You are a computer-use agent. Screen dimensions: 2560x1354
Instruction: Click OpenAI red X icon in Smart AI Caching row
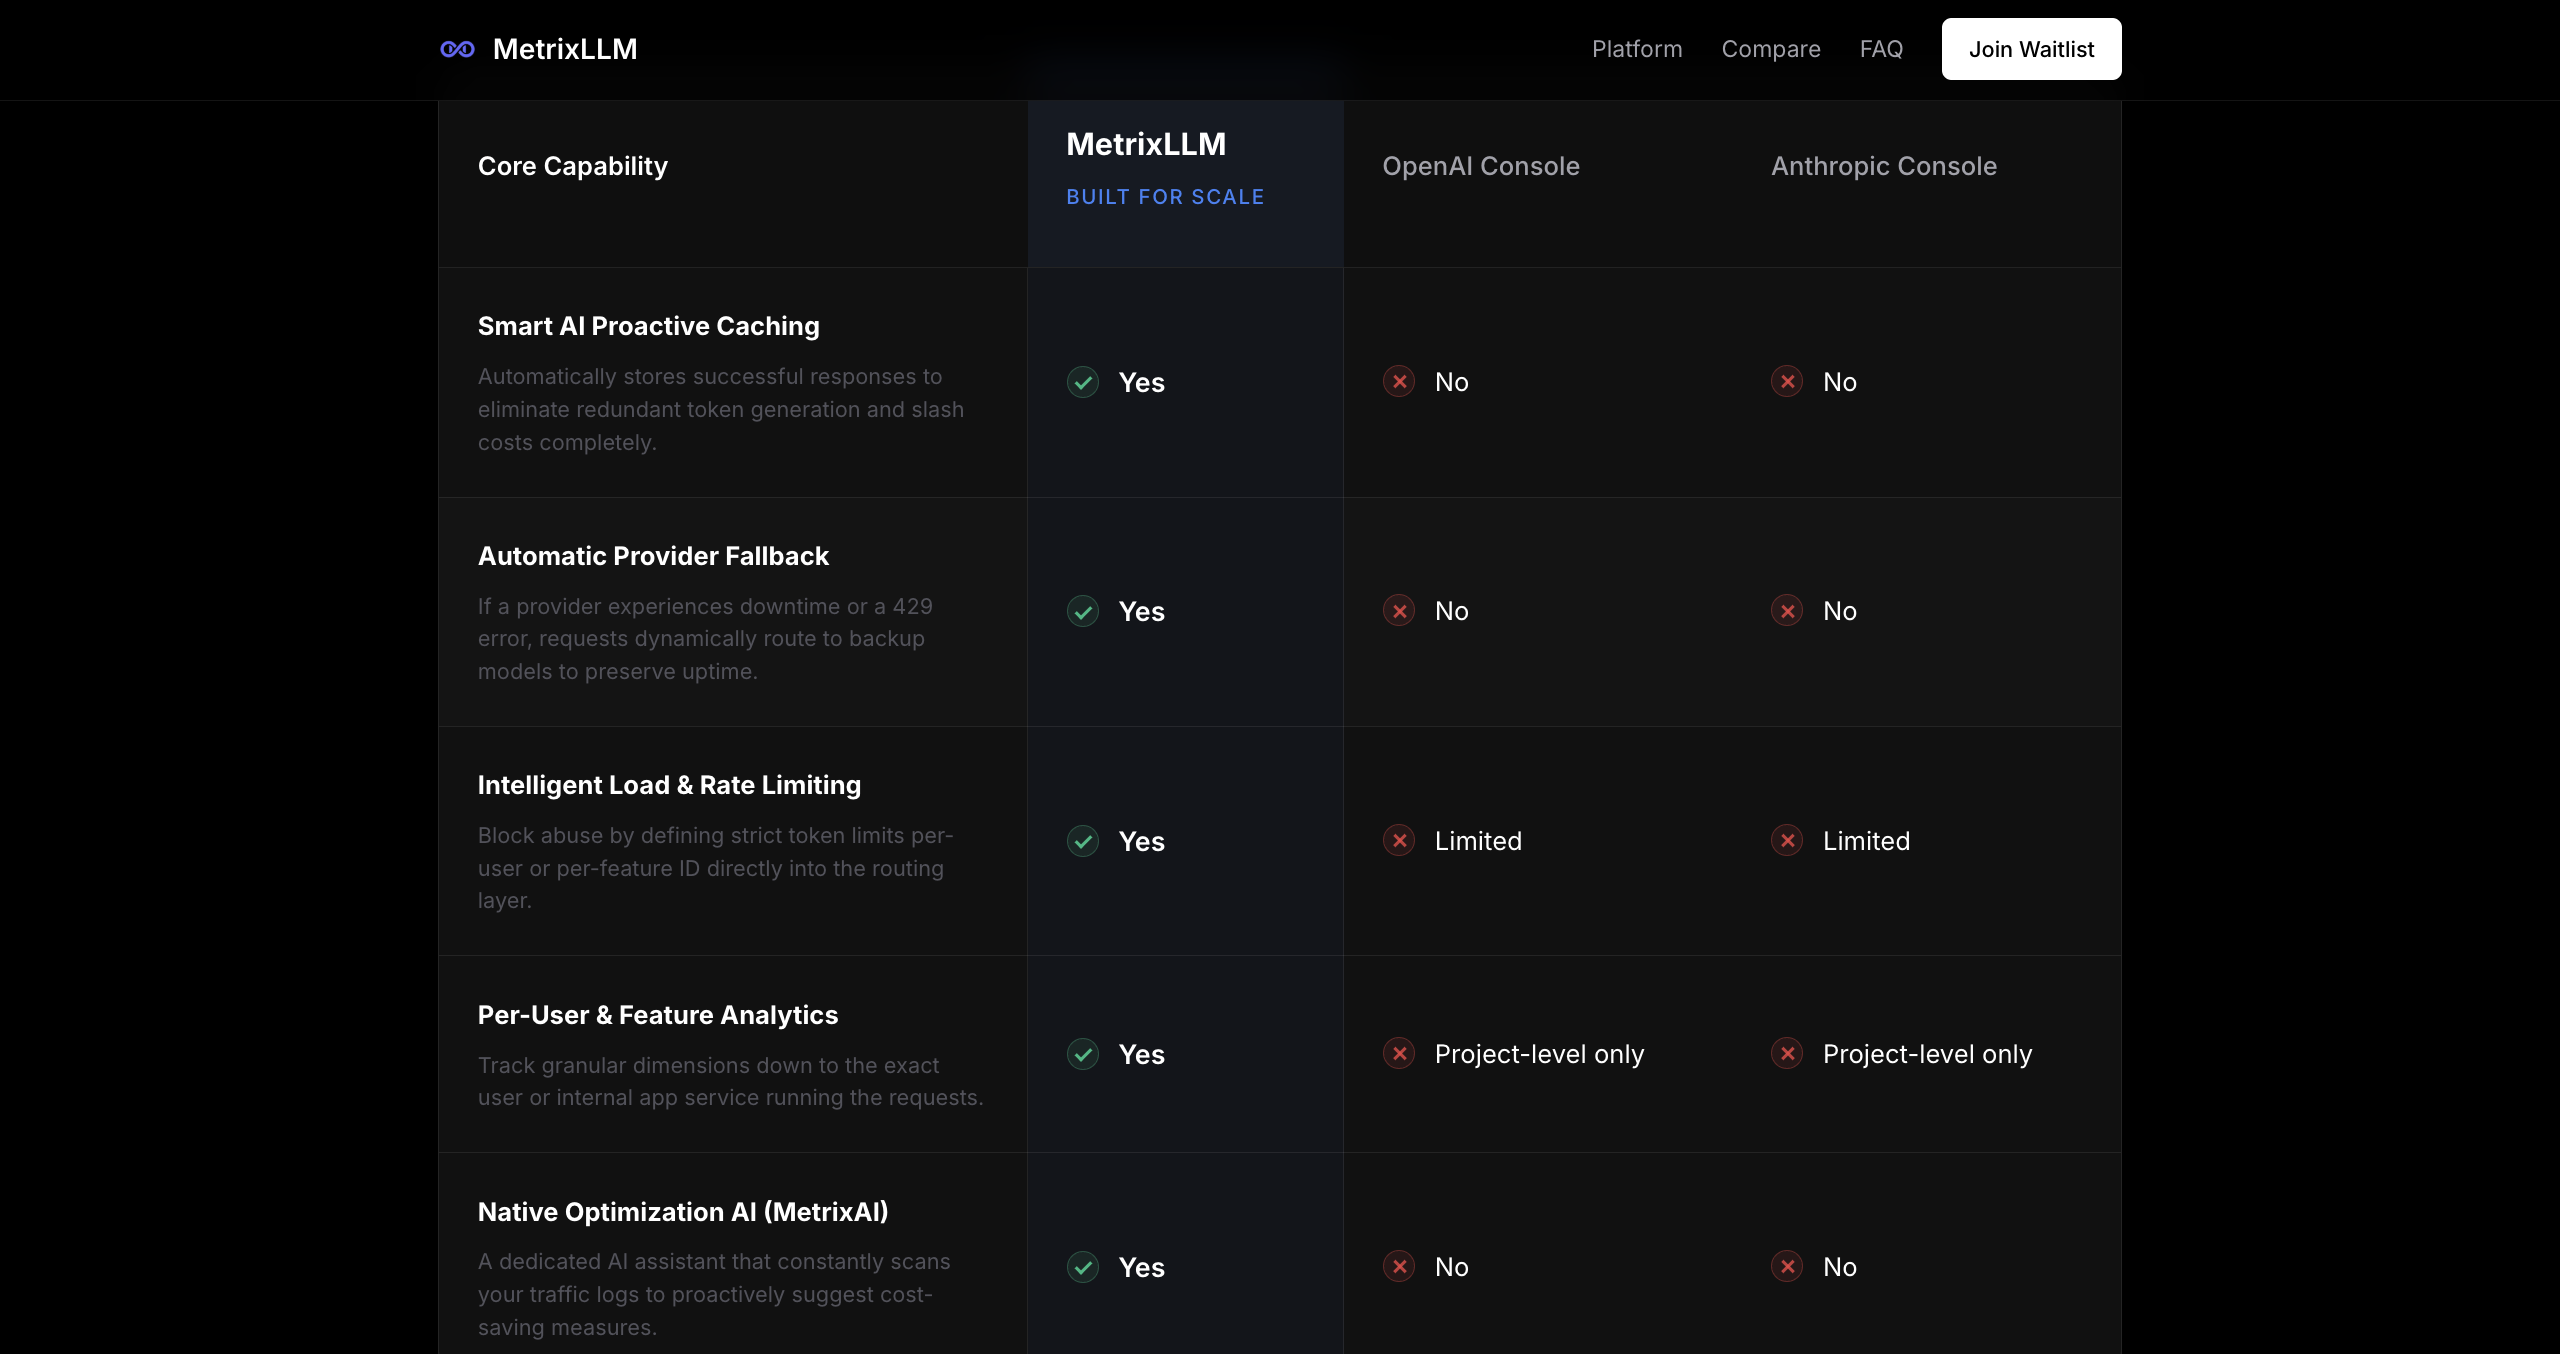[1399, 381]
